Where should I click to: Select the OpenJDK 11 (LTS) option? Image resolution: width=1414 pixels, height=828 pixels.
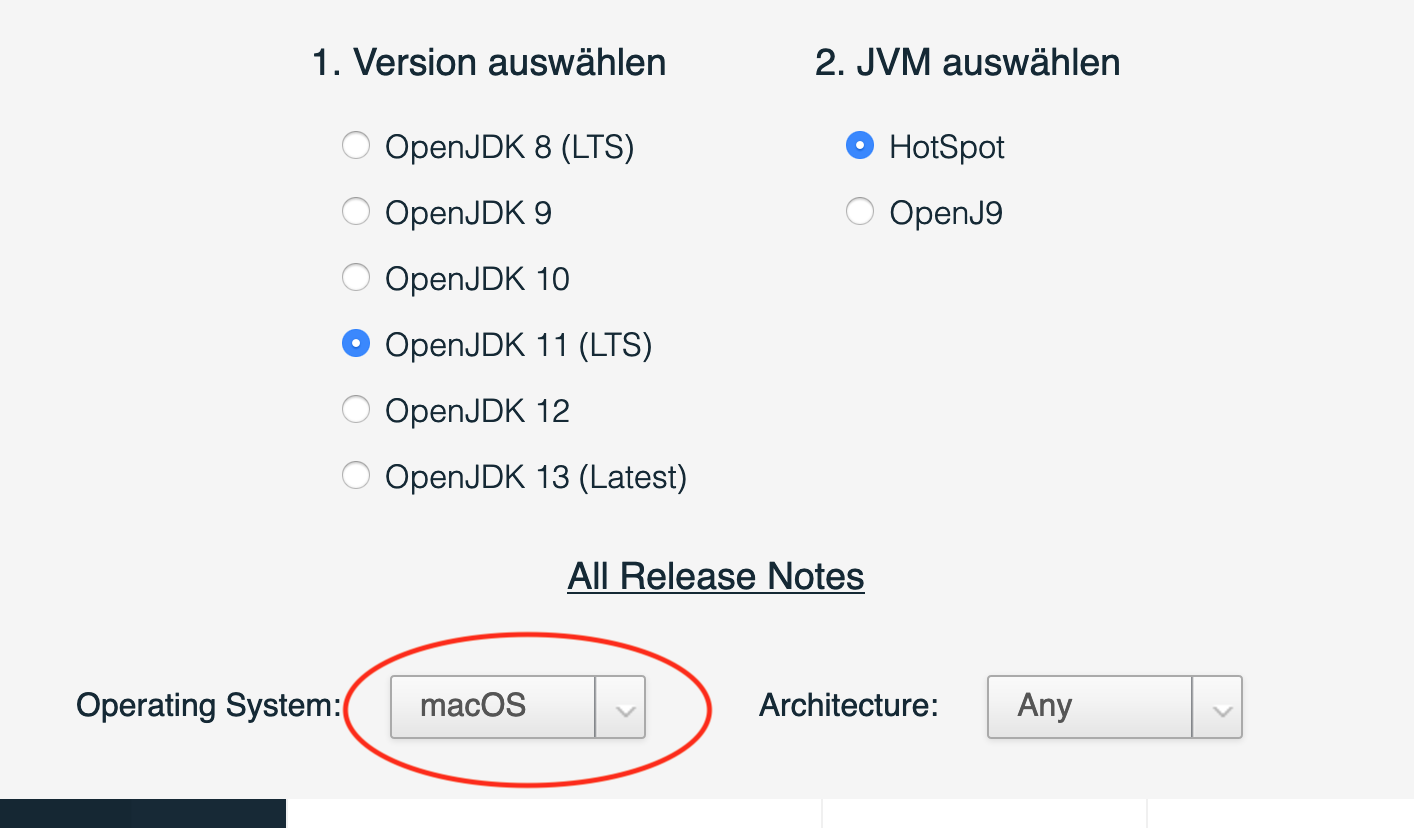coord(356,344)
